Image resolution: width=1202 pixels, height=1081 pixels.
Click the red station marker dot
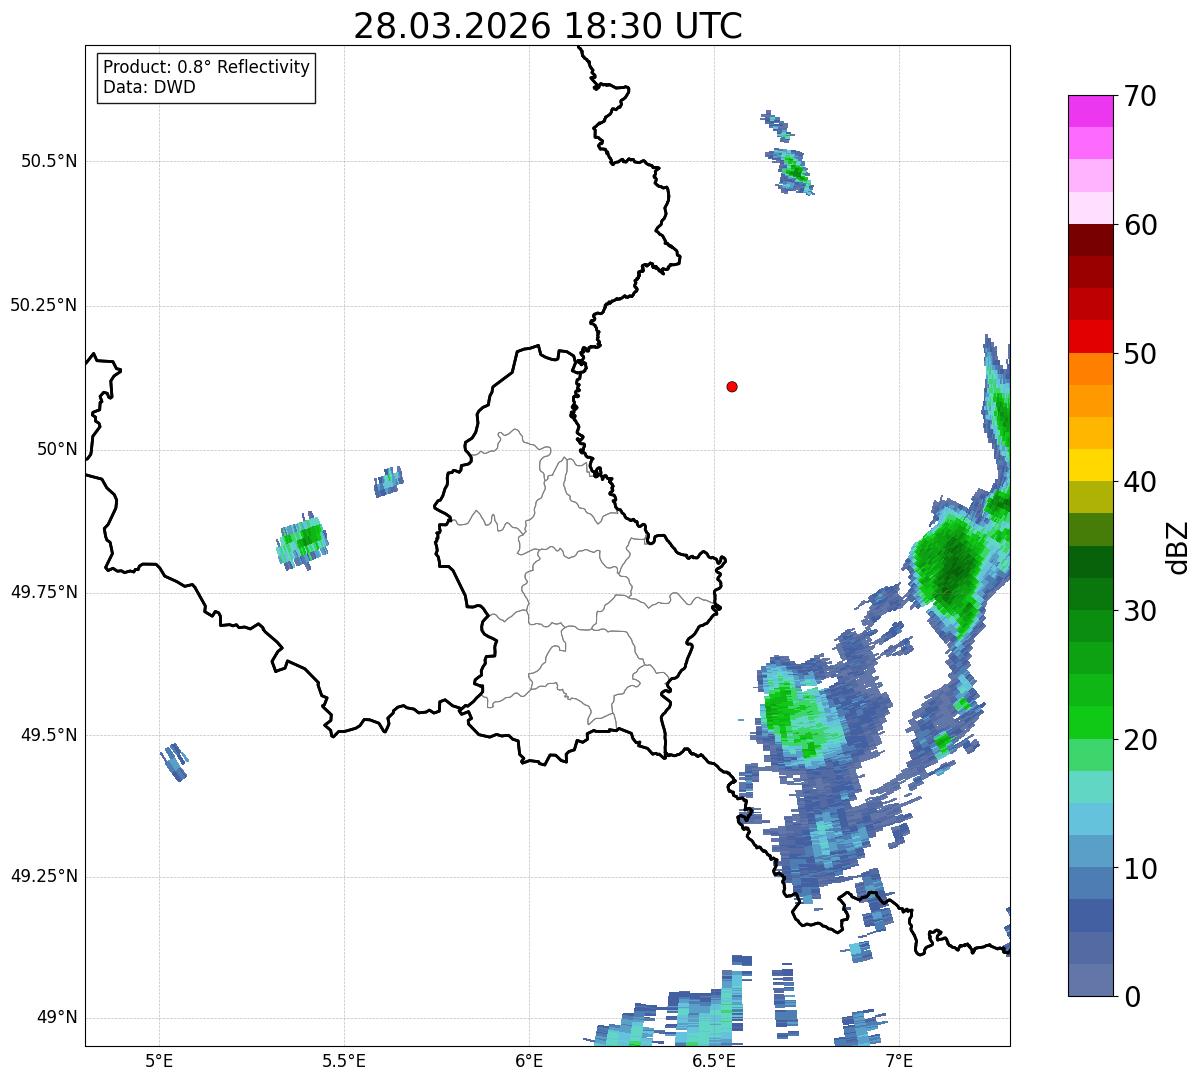(732, 386)
